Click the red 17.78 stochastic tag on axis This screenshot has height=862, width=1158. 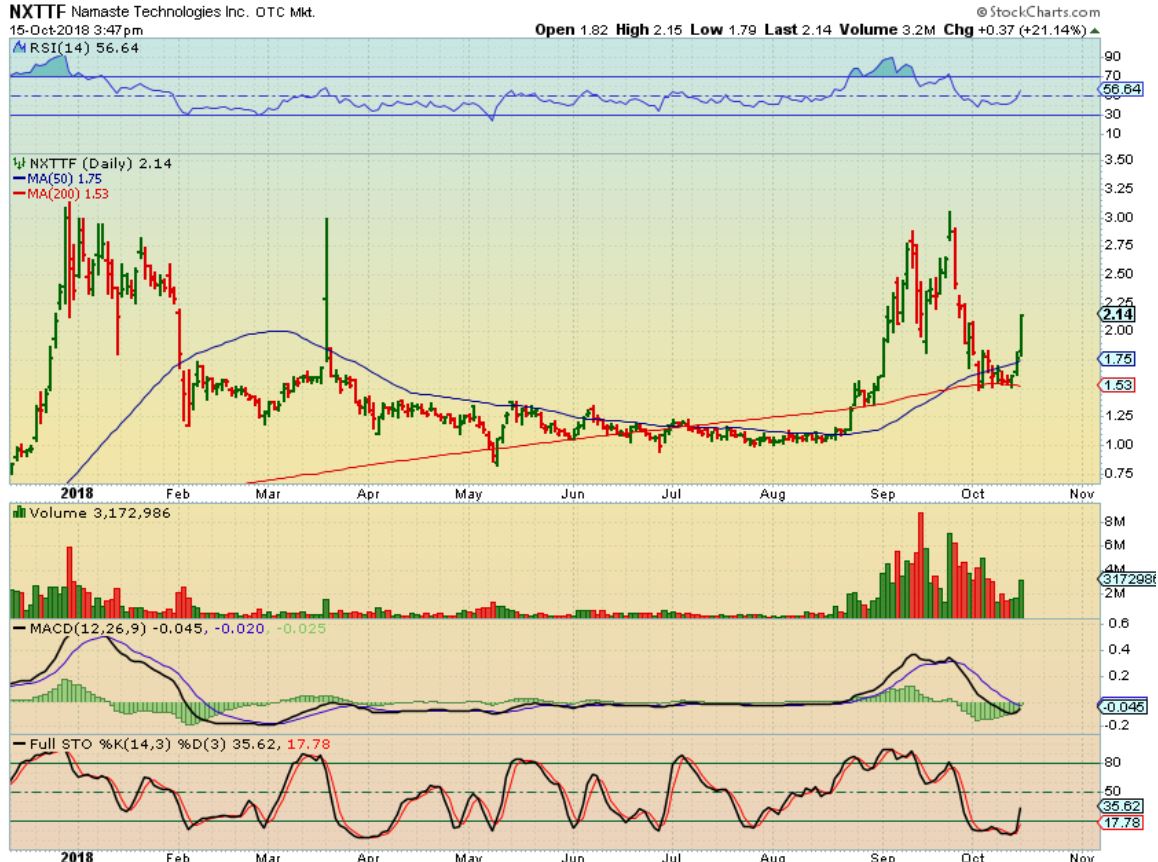pos(1121,823)
